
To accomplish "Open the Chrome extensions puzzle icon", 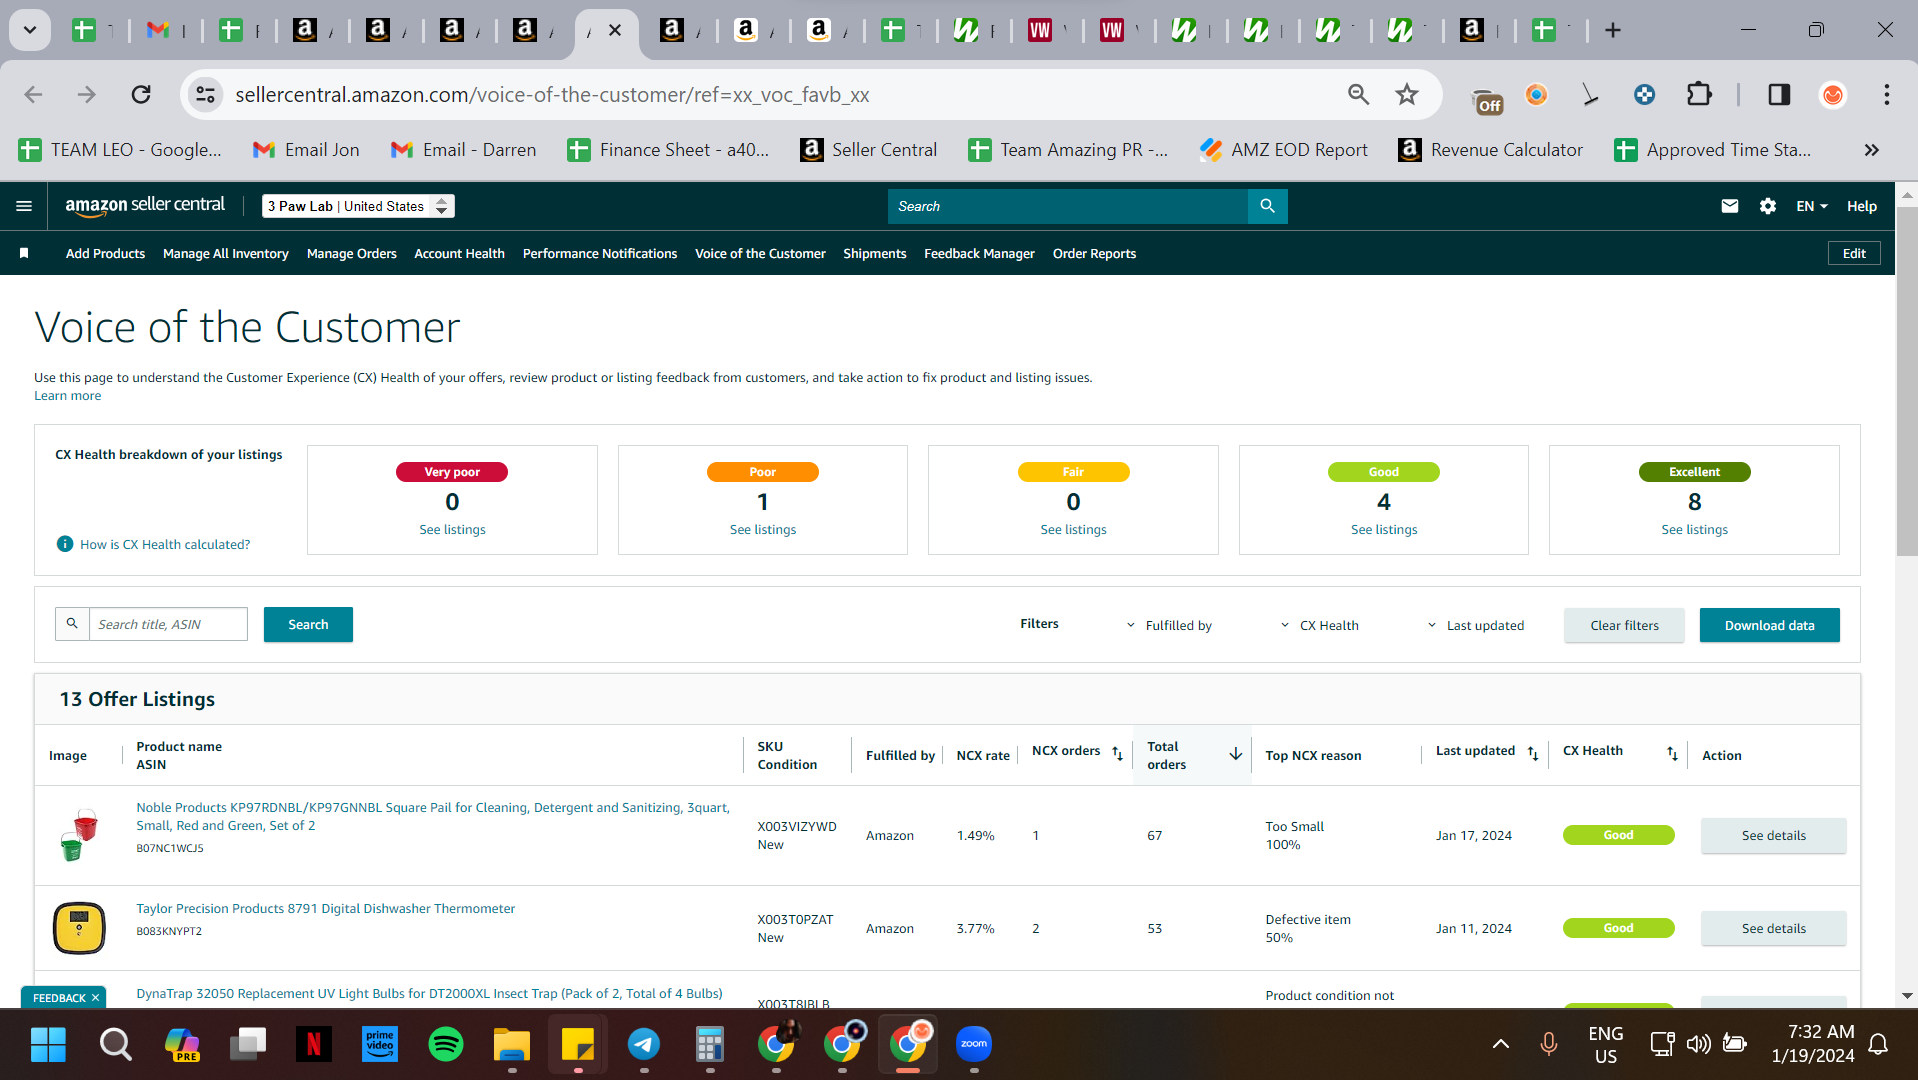I will [x=1699, y=95].
